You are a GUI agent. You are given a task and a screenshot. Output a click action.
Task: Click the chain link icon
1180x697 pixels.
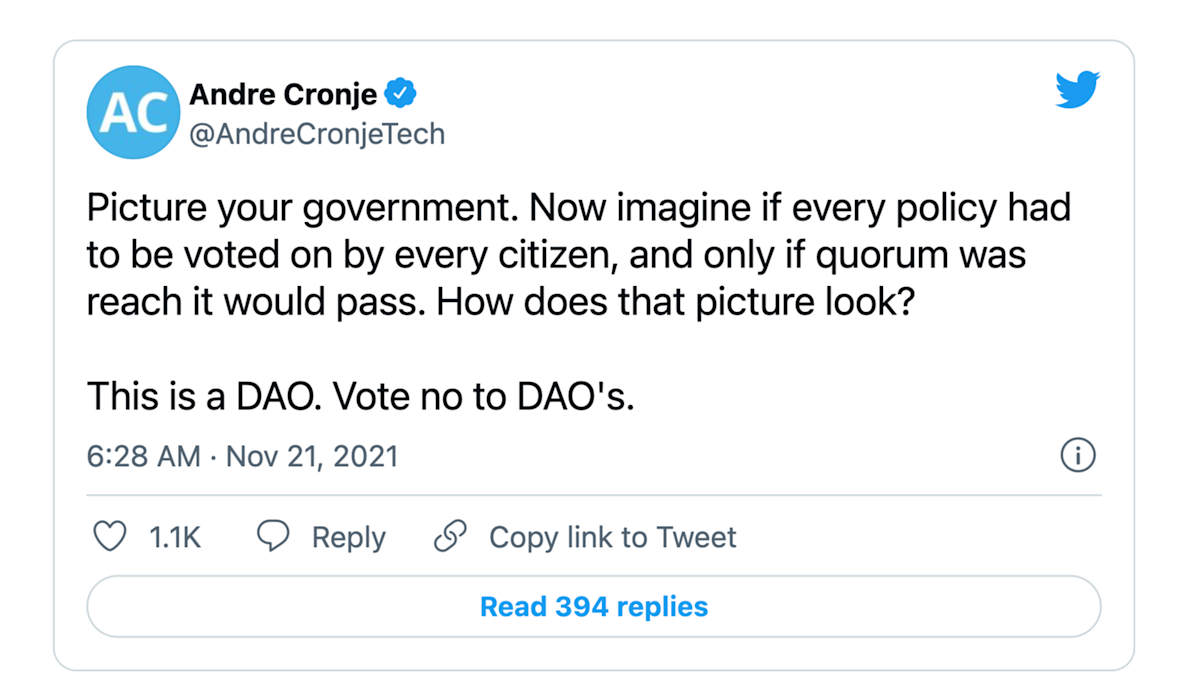tap(450, 537)
